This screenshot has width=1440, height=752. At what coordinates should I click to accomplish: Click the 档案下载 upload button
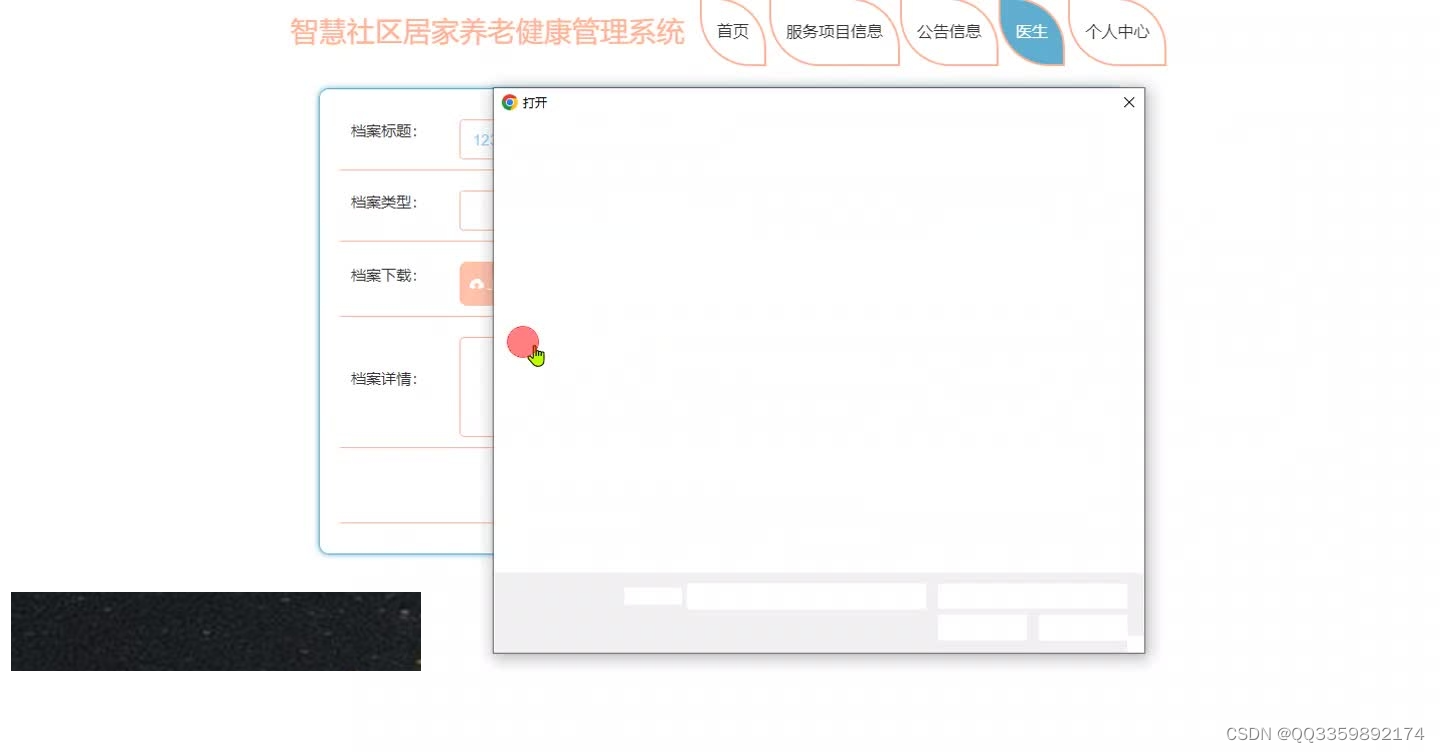[477, 284]
